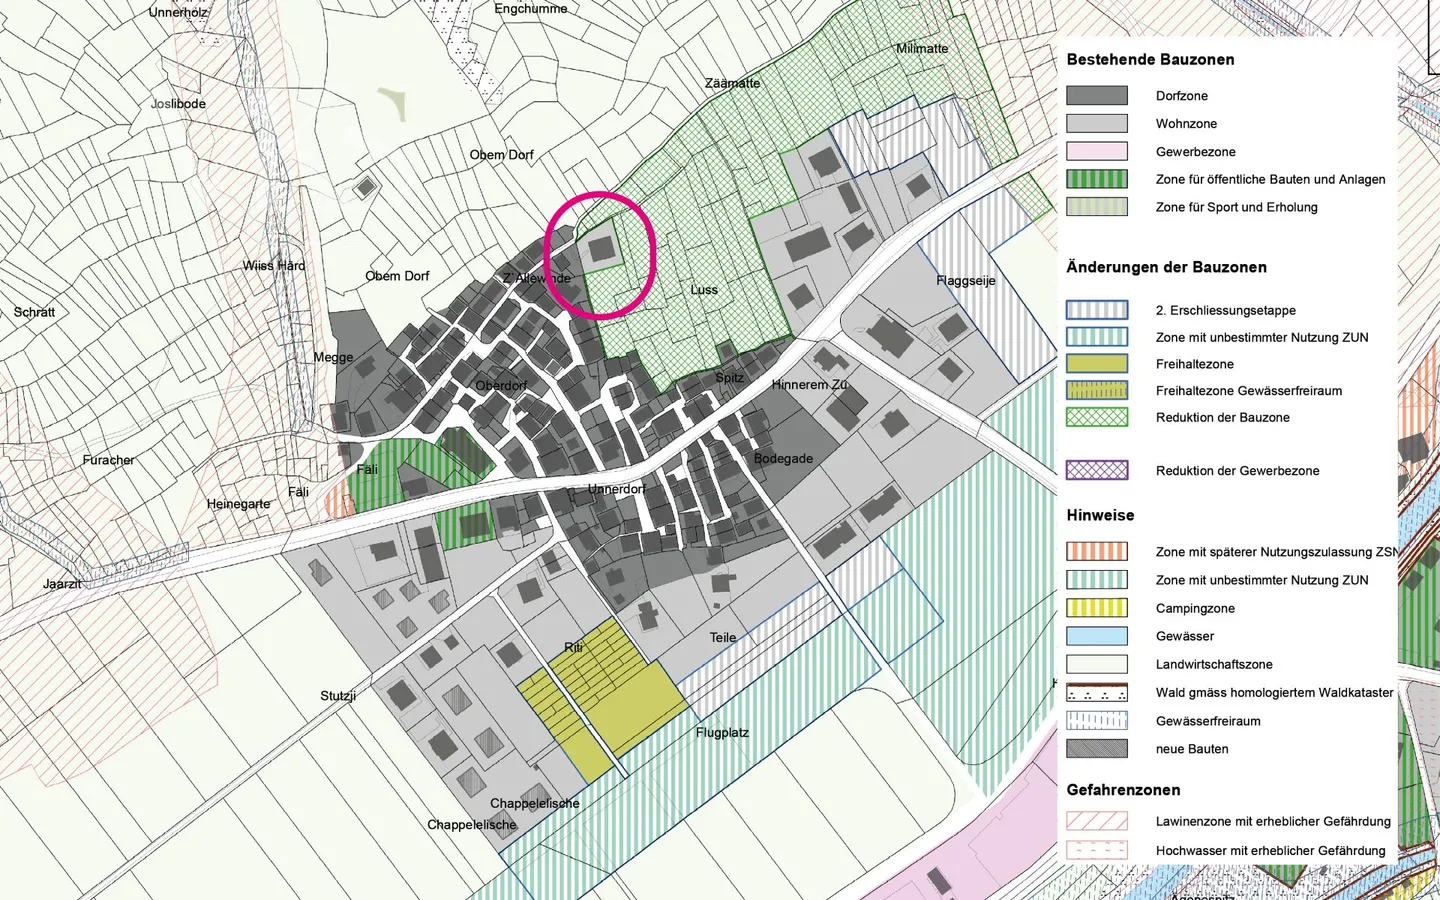
Task: Click the Lawinenzone red hatched legend symbol
Action: coord(1096,821)
